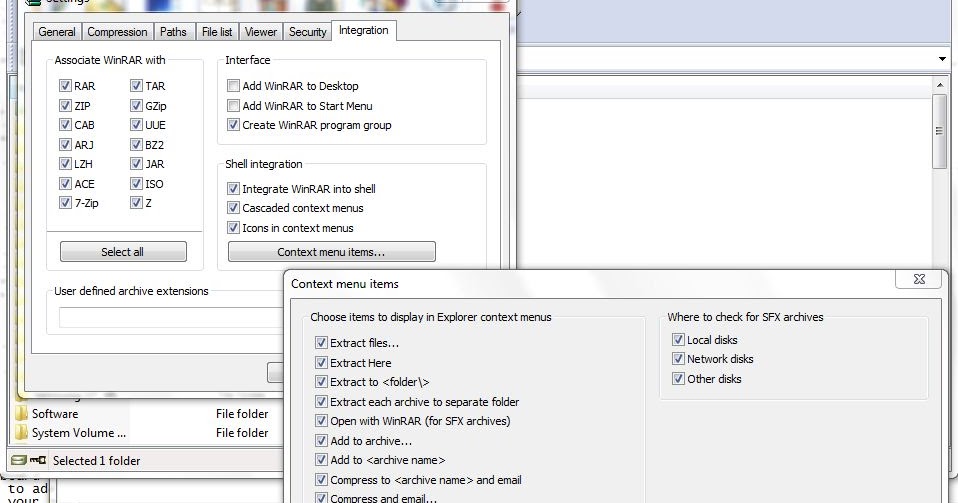
Task: Enable Add WinRAR to Start Menu
Action: coord(233,106)
